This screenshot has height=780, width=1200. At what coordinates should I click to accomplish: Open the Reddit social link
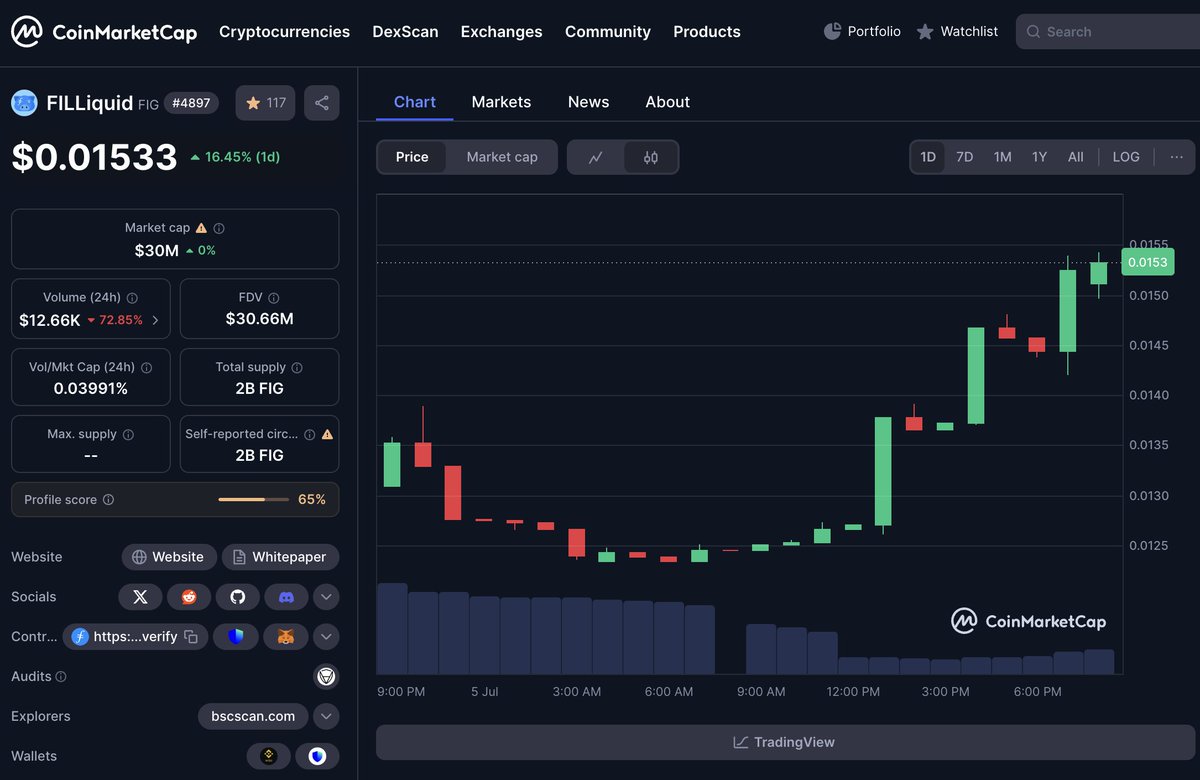tap(189, 597)
